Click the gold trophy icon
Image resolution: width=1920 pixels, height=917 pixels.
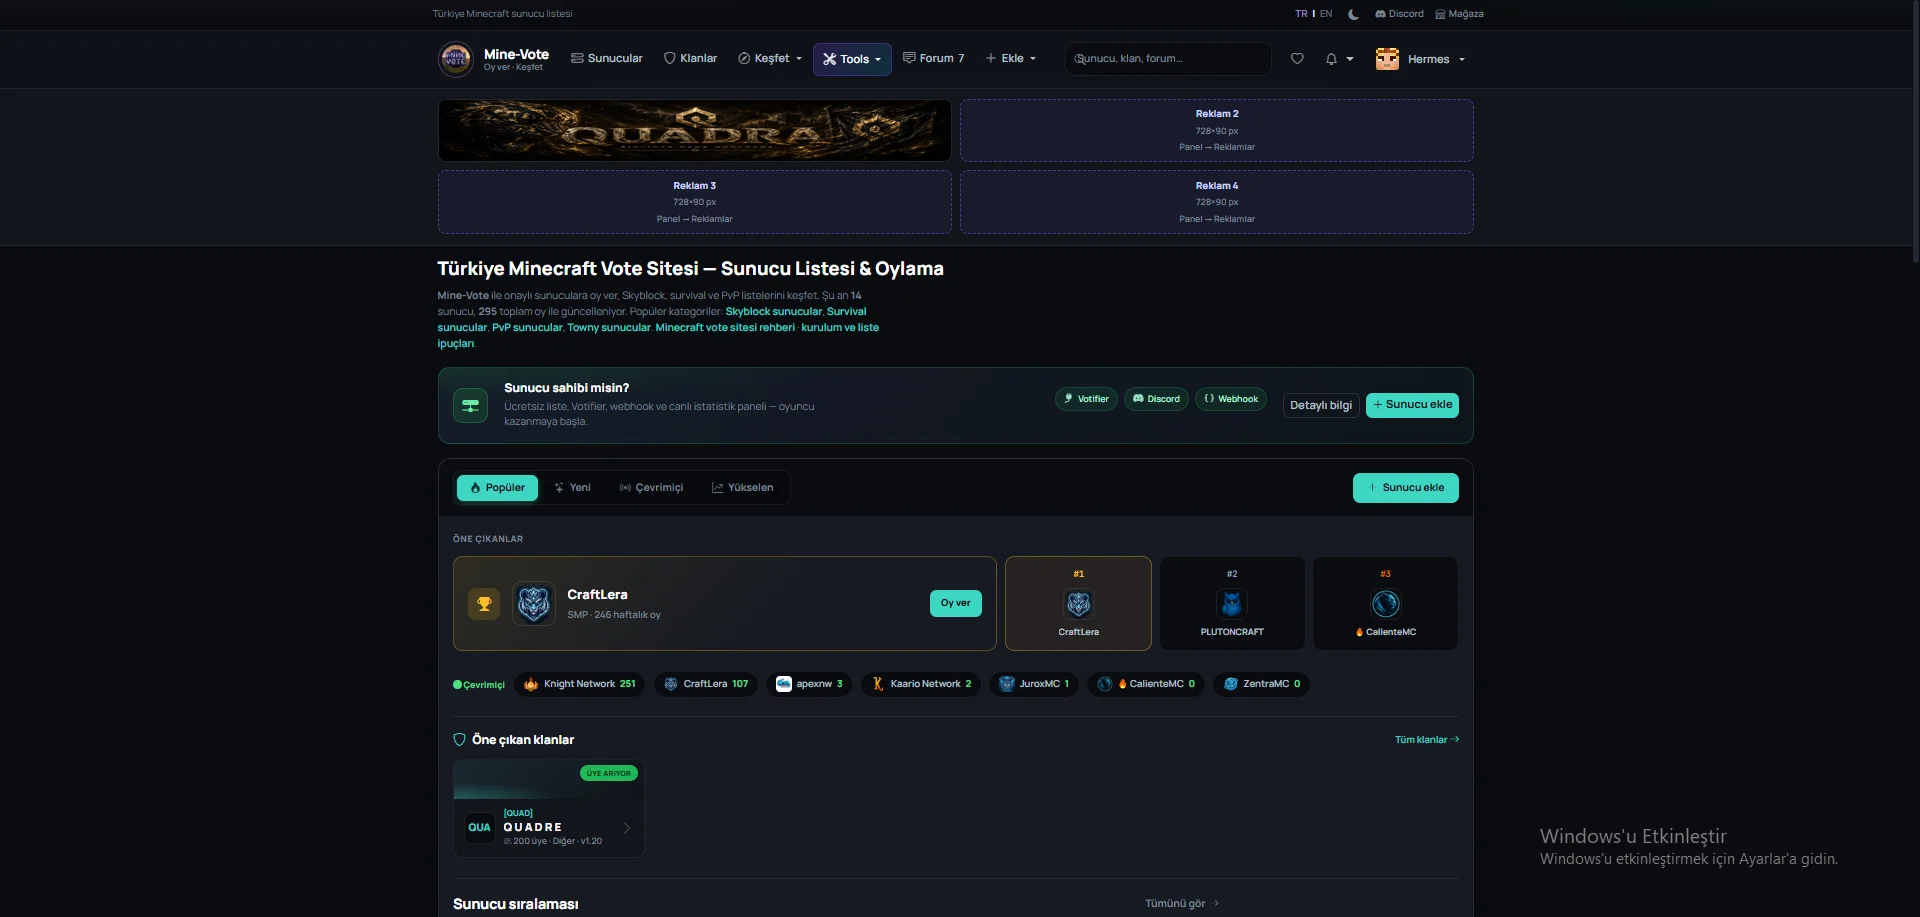(484, 604)
